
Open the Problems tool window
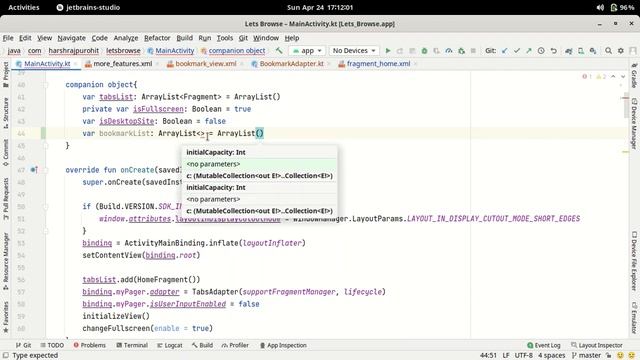coord(89,345)
